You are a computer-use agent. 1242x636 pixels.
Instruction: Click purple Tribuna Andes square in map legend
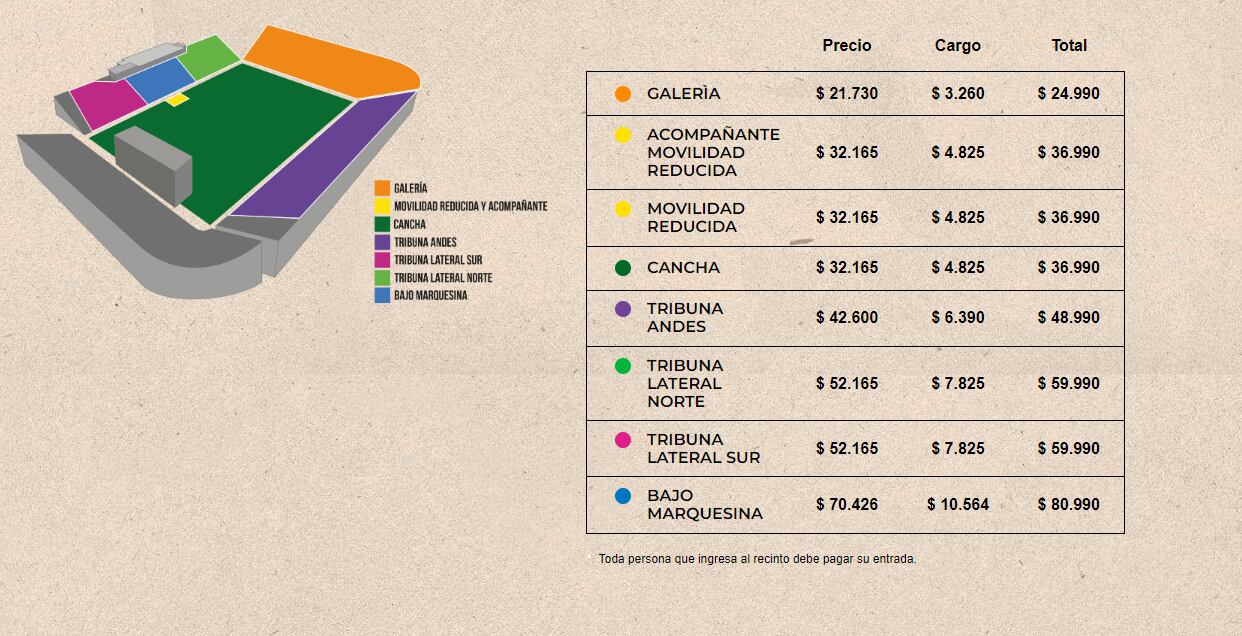(x=382, y=242)
